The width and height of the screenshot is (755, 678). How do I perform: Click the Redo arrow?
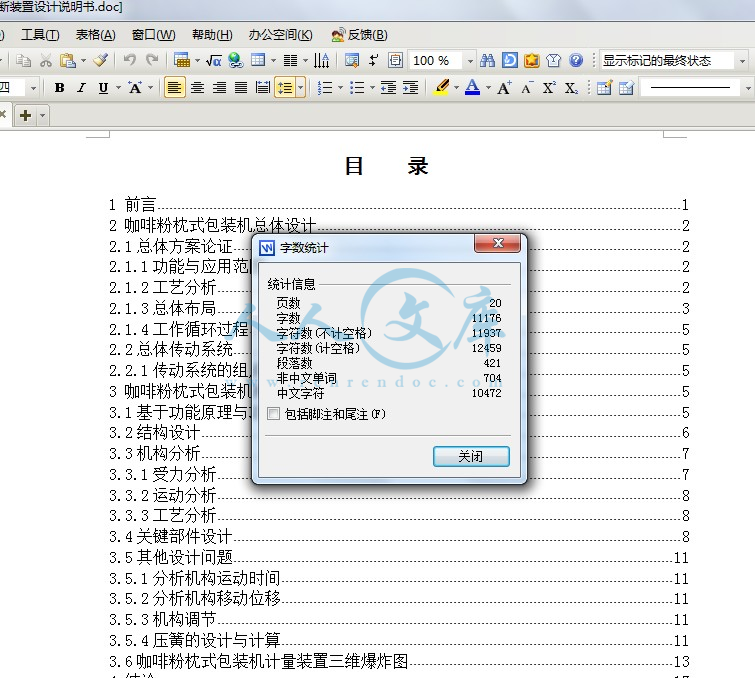[152, 60]
